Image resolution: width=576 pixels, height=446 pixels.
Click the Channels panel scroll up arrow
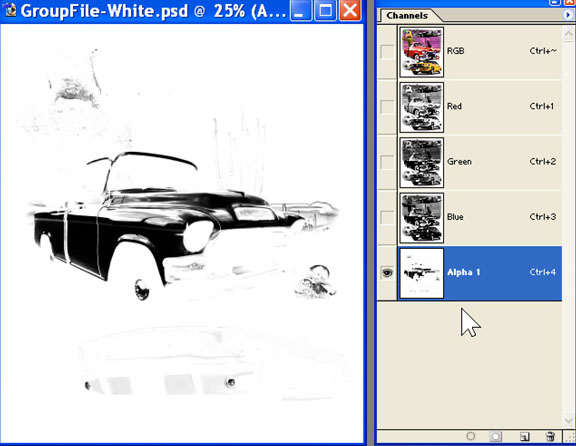tap(568, 34)
